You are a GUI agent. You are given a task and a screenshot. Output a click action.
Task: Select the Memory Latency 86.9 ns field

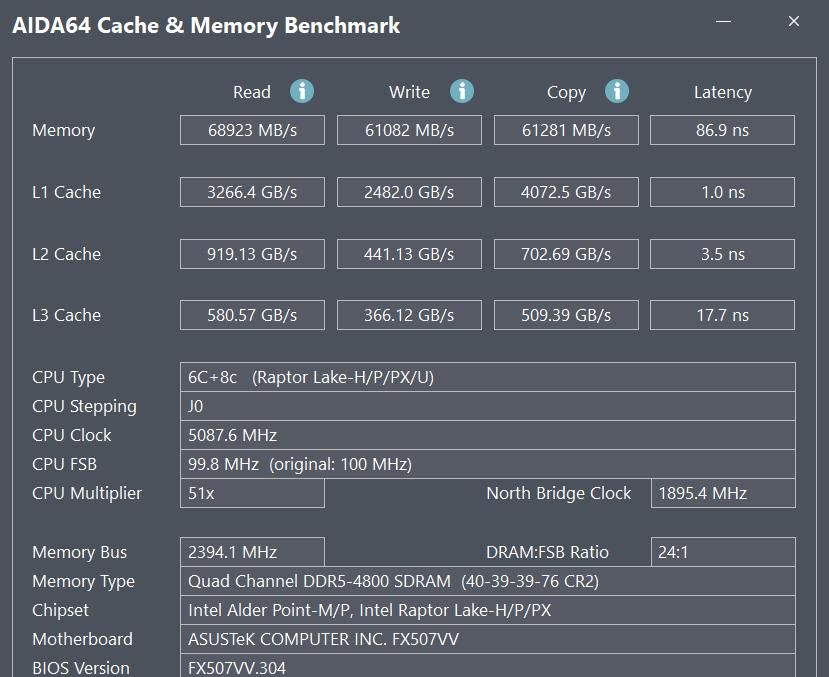(x=722, y=130)
